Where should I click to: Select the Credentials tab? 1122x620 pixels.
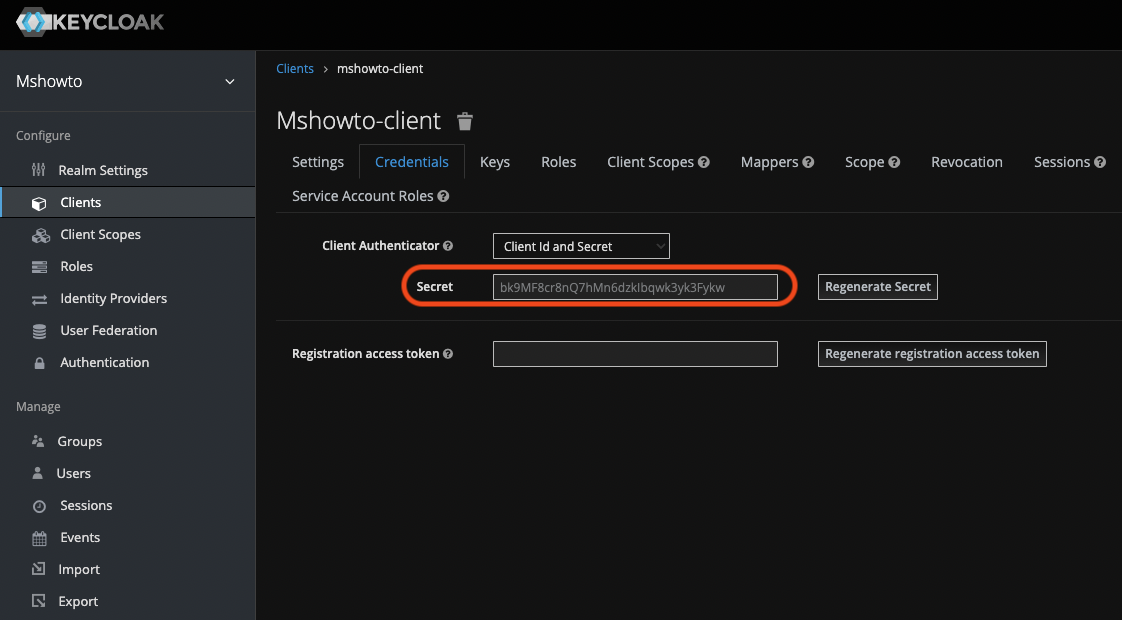coord(411,162)
